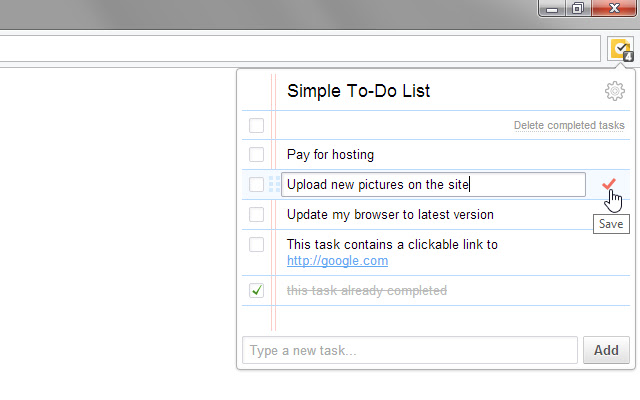Grab the drag handle of the edited task

click(274, 184)
